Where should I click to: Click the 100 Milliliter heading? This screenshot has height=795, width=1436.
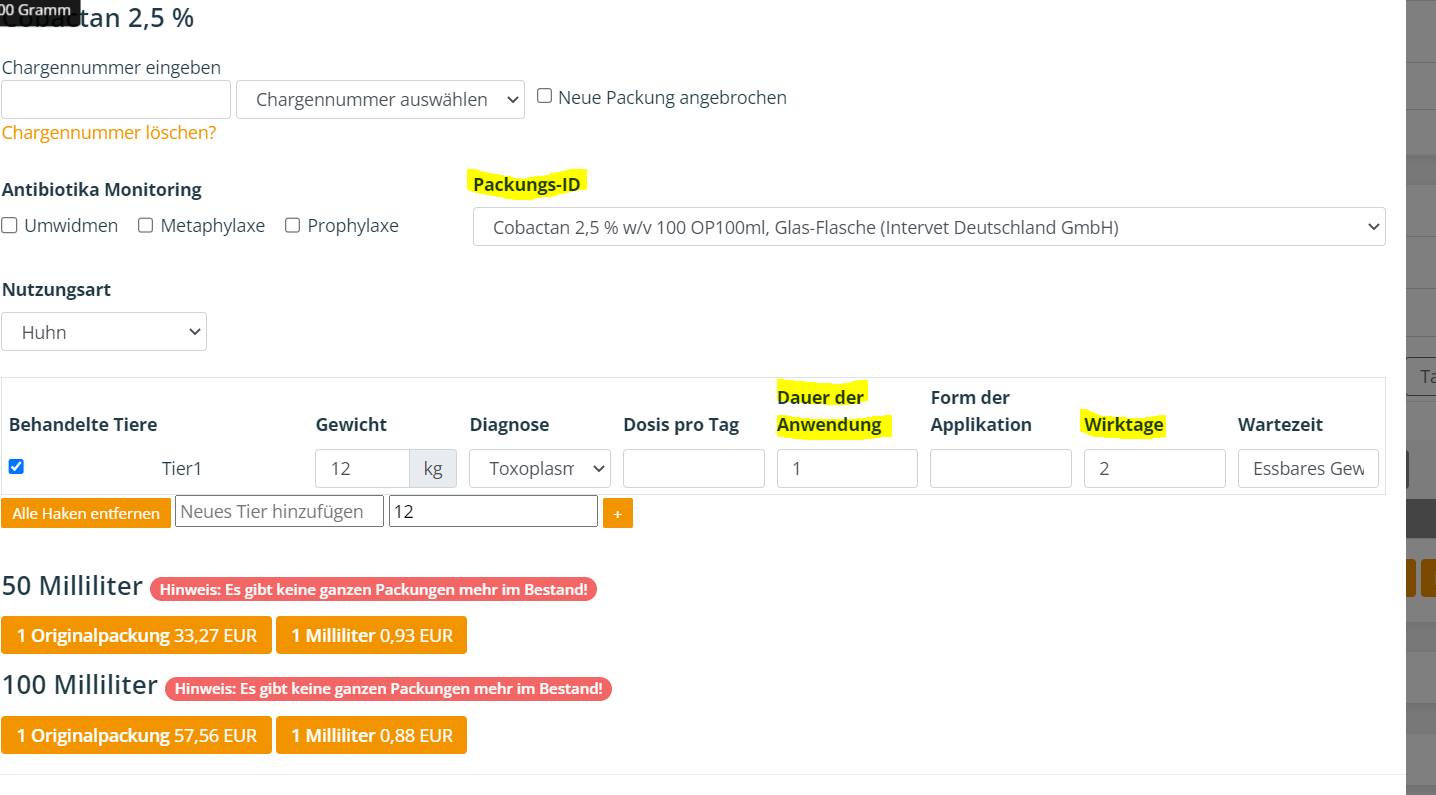(80, 685)
